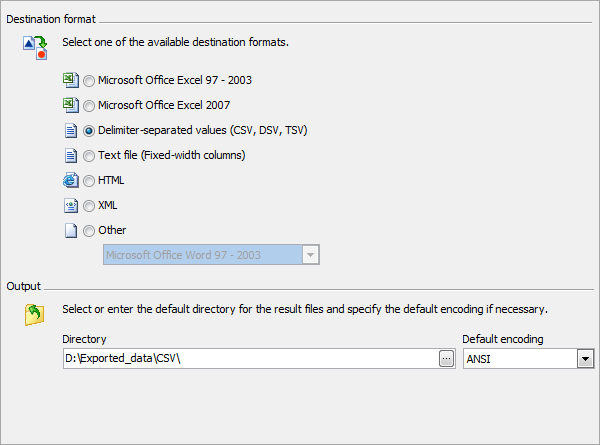Select the HTML format radio button
This screenshot has width=600, height=445.
pos(90,181)
